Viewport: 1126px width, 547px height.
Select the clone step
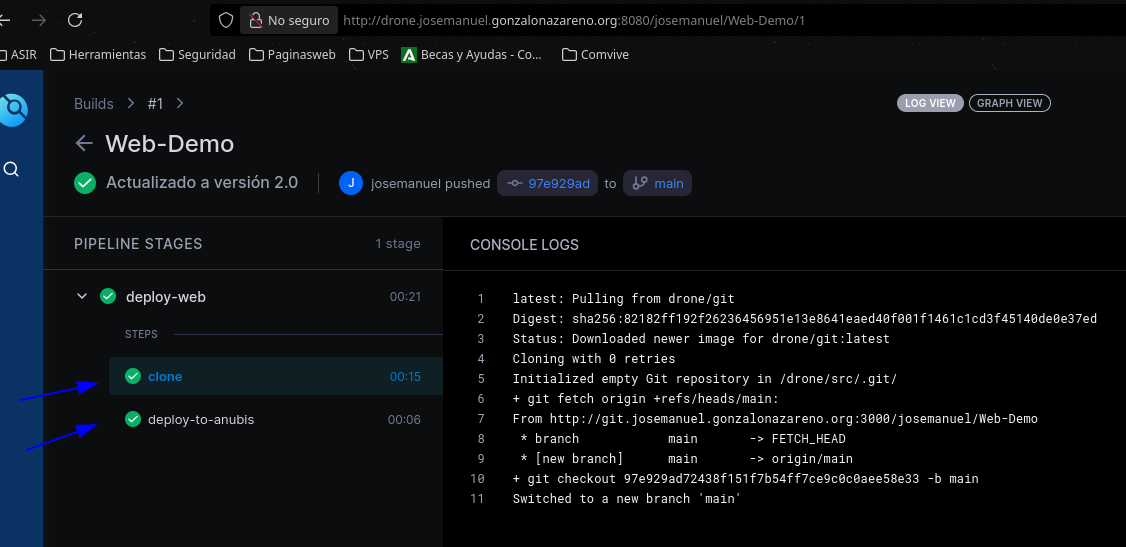coord(276,376)
